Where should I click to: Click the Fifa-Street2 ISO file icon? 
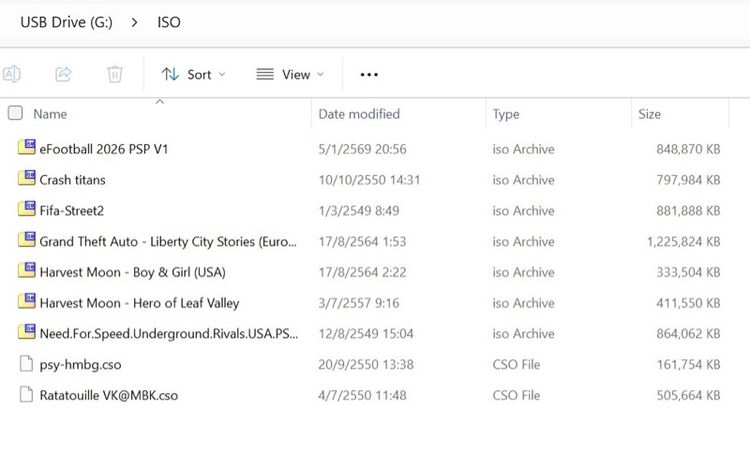pos(27,211)
